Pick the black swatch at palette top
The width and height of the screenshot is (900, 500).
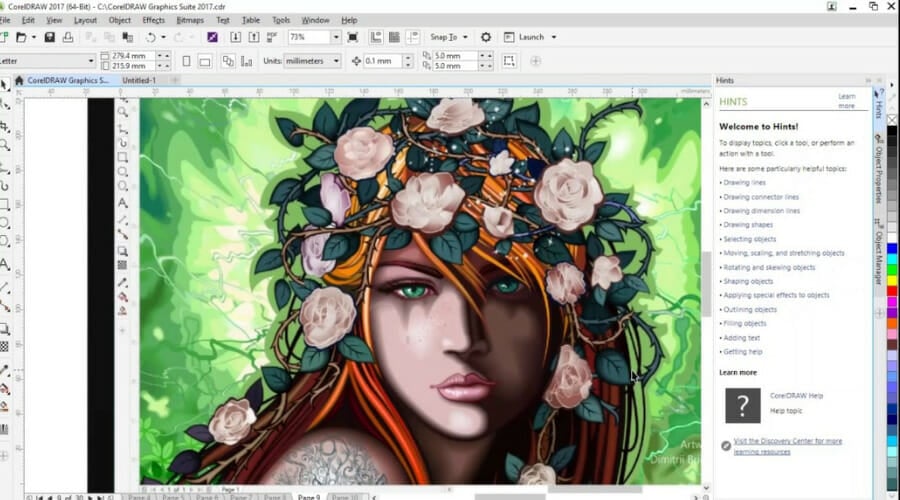pos(892,131)
